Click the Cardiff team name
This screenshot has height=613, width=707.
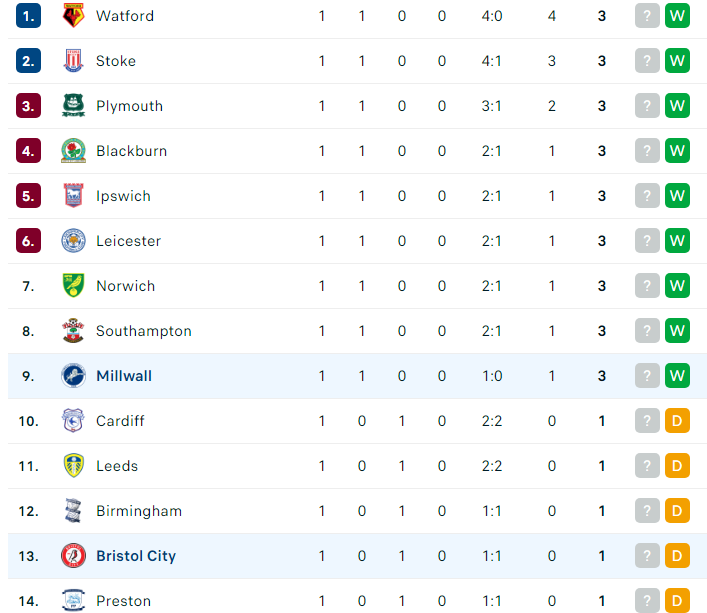pyautogui.click(x=120, y=421)
